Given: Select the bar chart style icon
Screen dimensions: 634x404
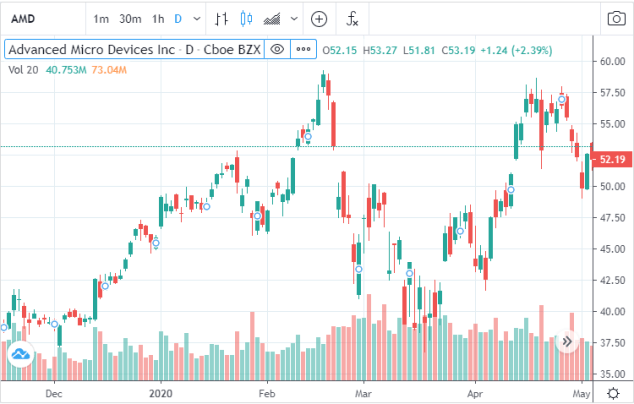Looking at the screenshot, I should tap(221, 19).
